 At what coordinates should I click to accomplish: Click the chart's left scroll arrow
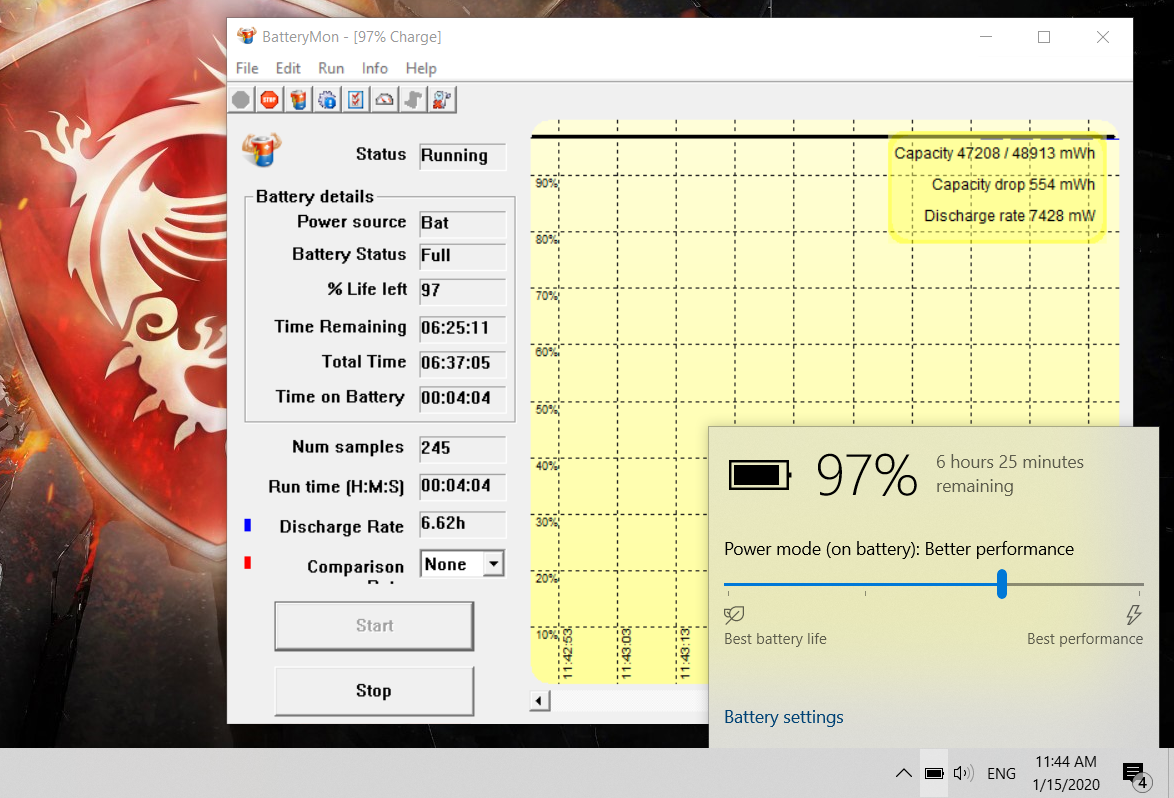tap(540, 701)
